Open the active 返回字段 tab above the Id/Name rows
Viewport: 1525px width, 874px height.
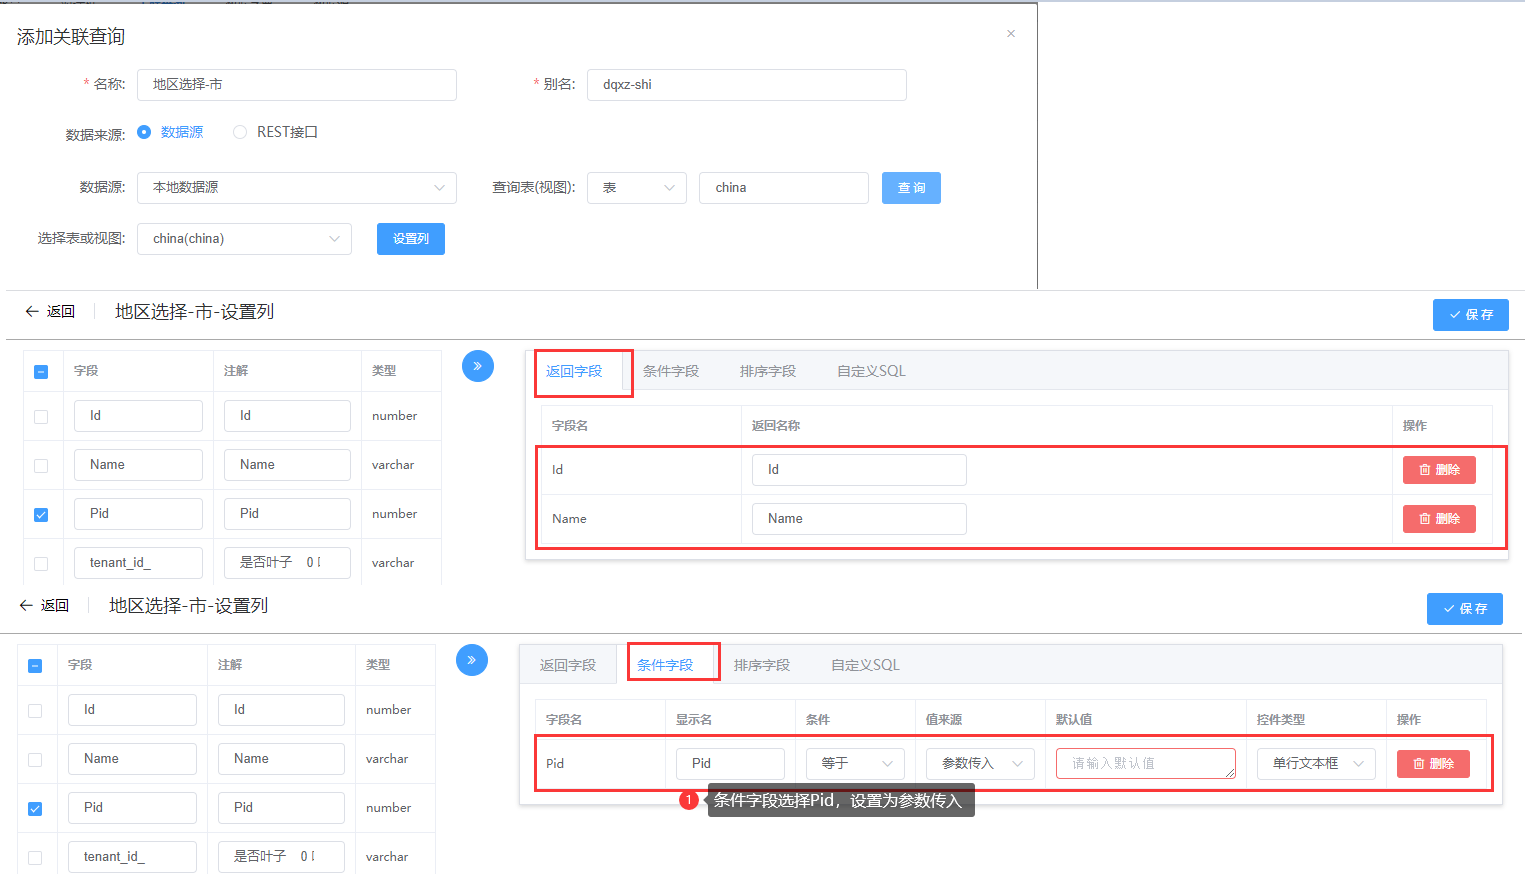[574, 371]
